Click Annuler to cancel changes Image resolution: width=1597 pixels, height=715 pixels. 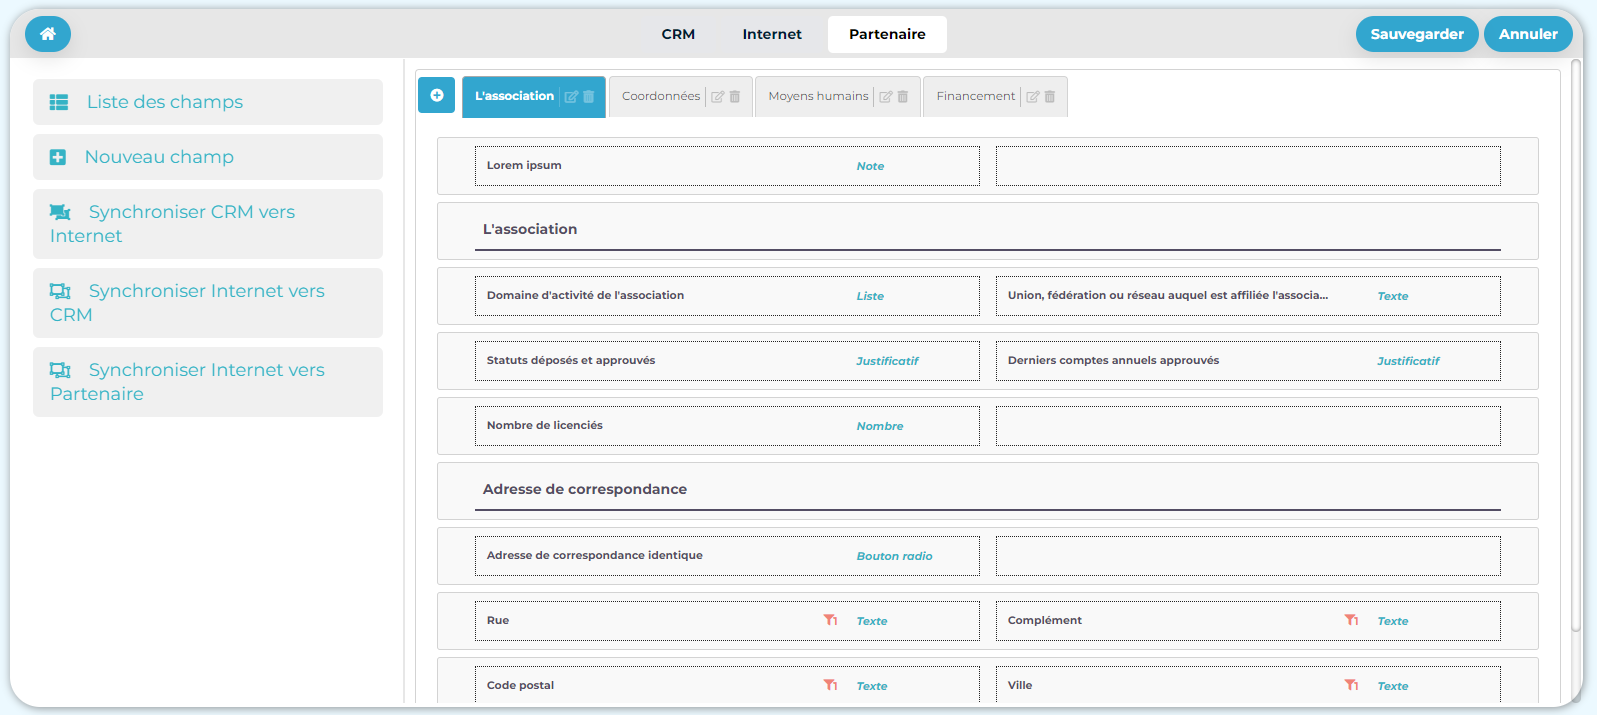click(x=1527, y=34)
